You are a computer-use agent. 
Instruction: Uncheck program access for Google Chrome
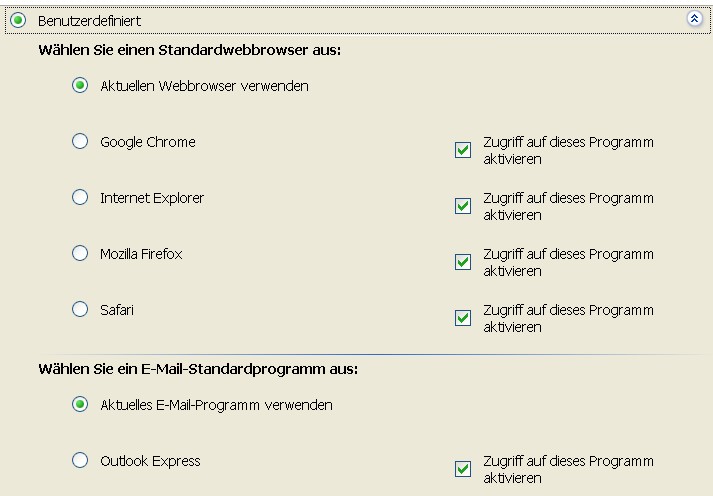463,150
